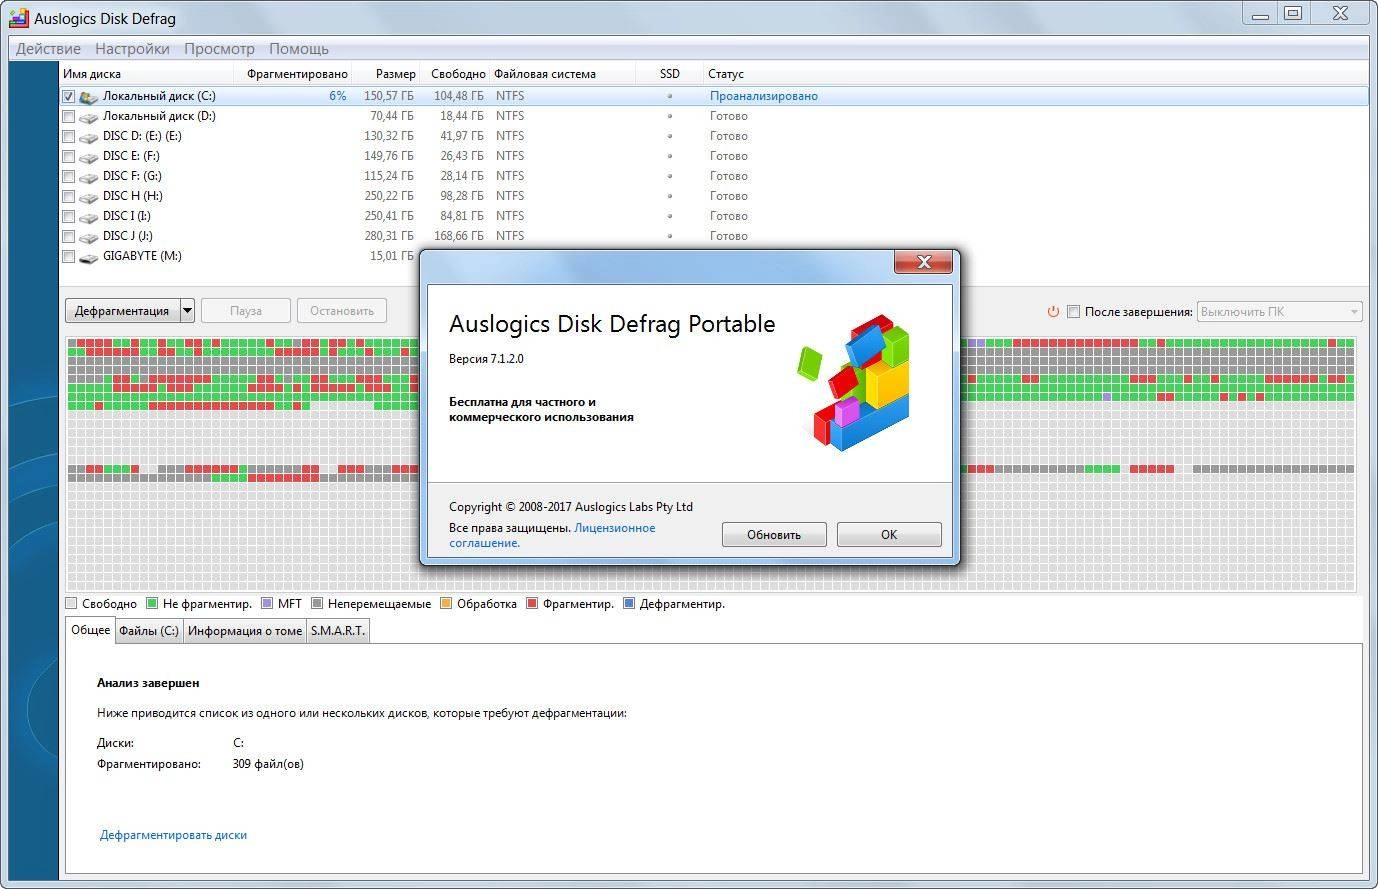Click the drive icon of DISC I (I:)
The height and width of the screenshot is (889, 1378).
coord(88,217)
